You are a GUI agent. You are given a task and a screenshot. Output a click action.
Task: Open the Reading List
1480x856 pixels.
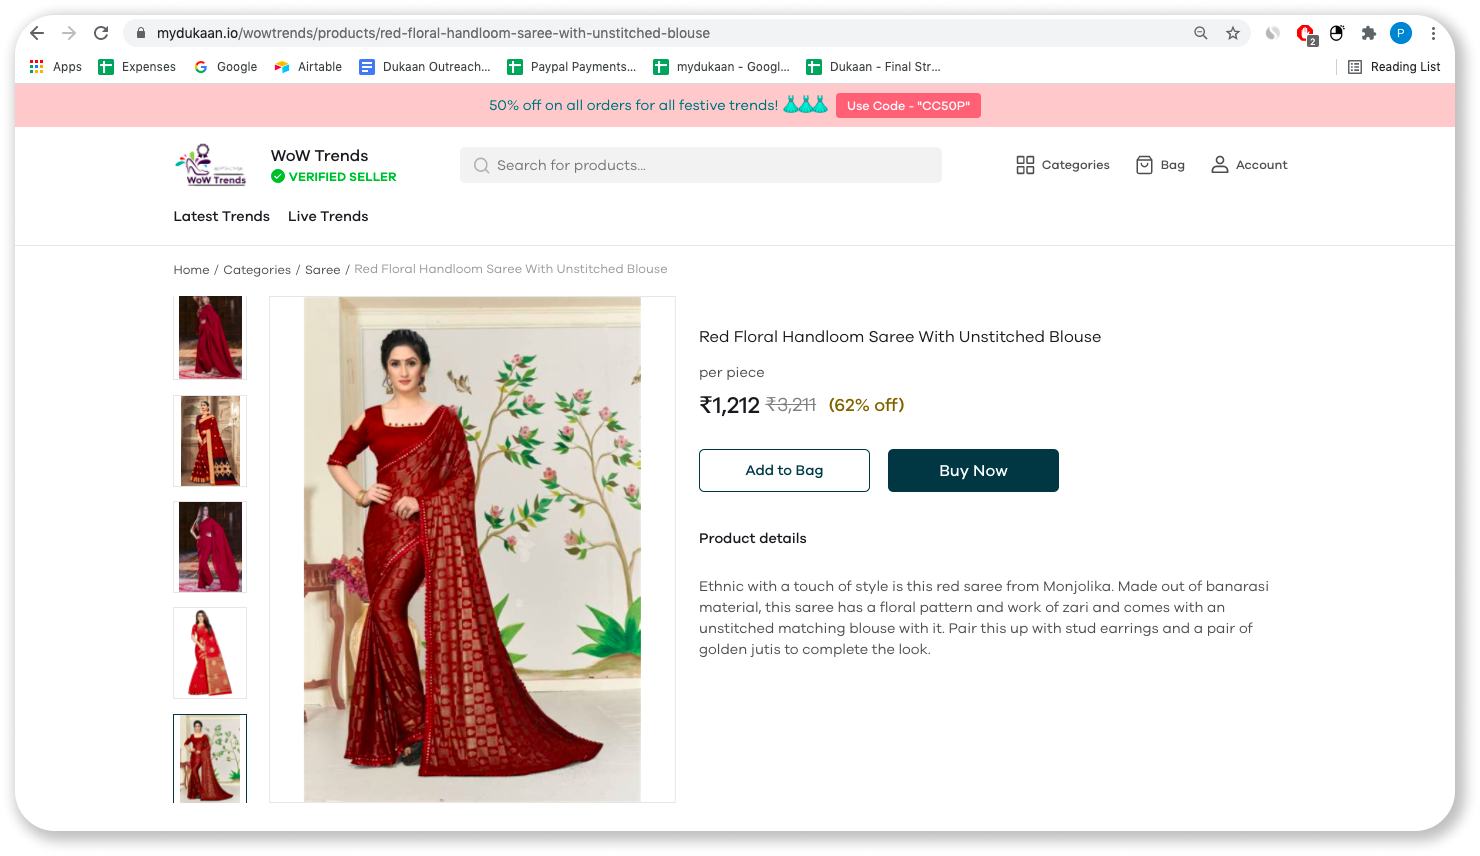(1393, 66)
